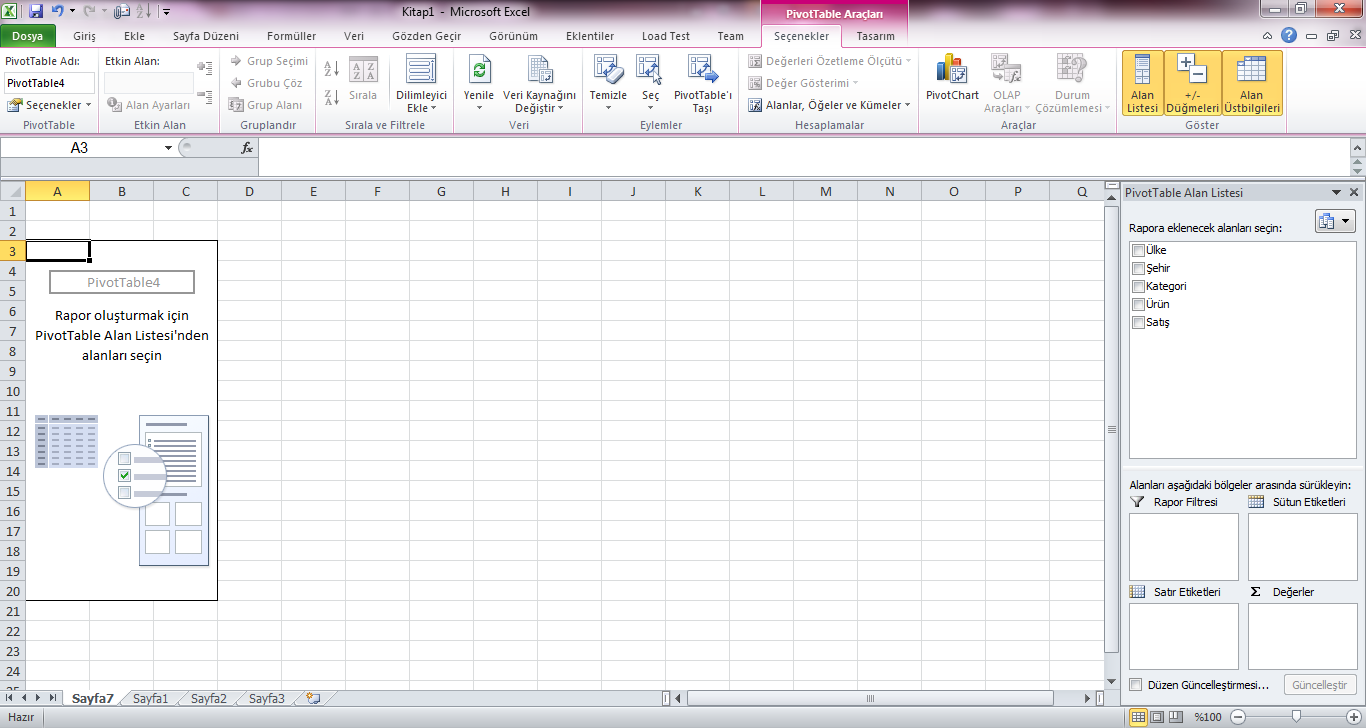Click the Undo icon
This screenshot has height=728, width=1366.
pyautogui.click(x=57, y=12)
